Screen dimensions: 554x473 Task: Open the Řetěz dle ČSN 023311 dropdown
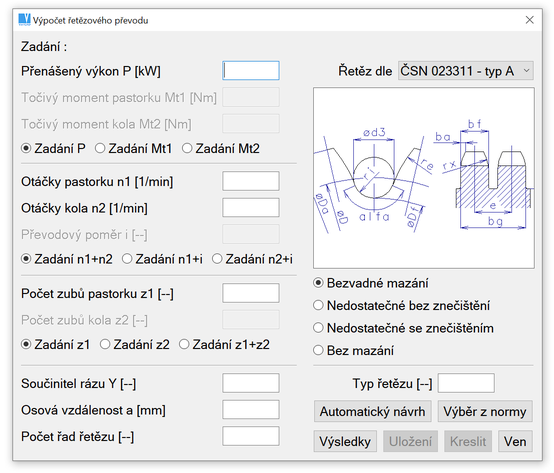466,71
